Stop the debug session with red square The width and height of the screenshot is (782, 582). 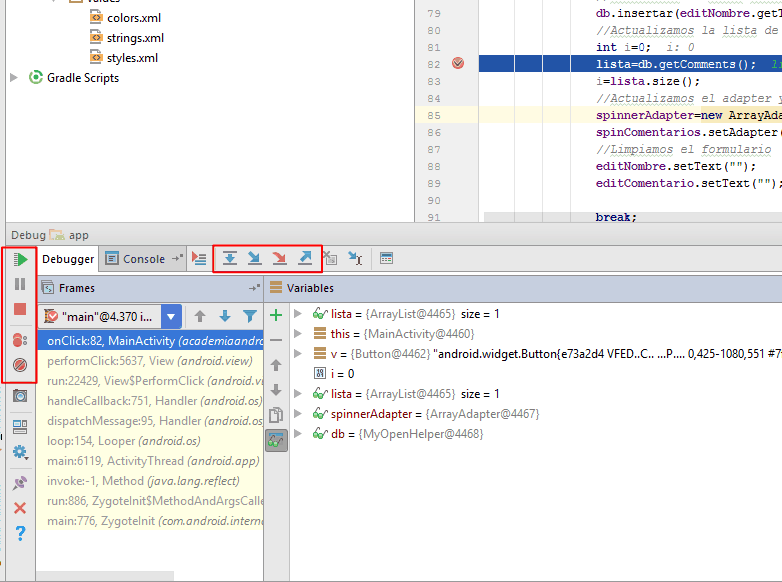[x=20, y=309]
